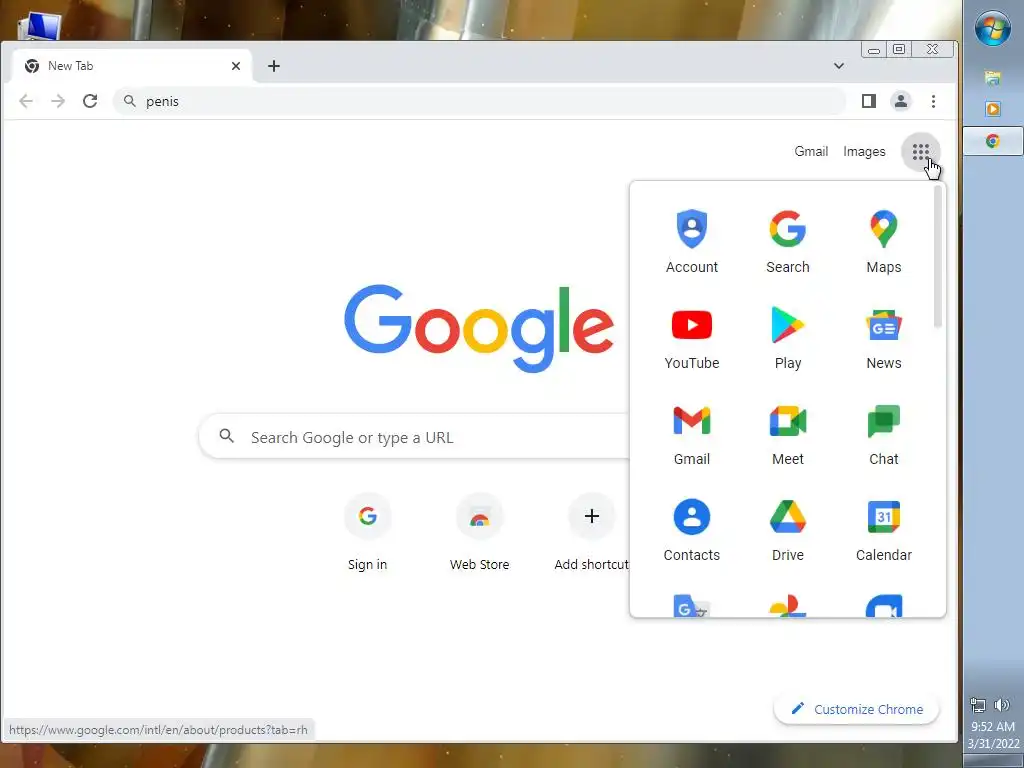The height and width of the screenshot is (768, 1024).
Task: Open Chrome three-dot menu
Action: [x=933, y=101]
